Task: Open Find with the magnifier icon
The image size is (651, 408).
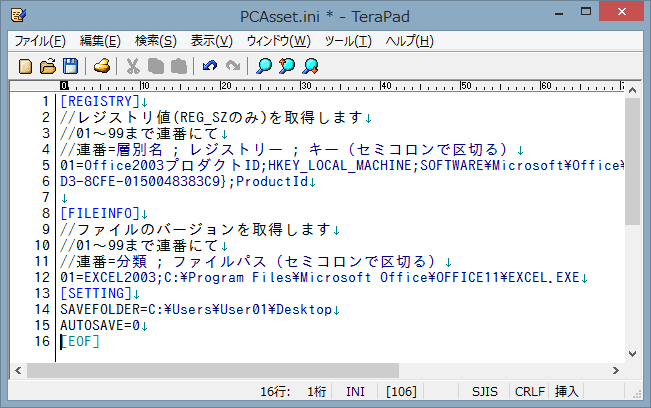Action: pos(264,66)
